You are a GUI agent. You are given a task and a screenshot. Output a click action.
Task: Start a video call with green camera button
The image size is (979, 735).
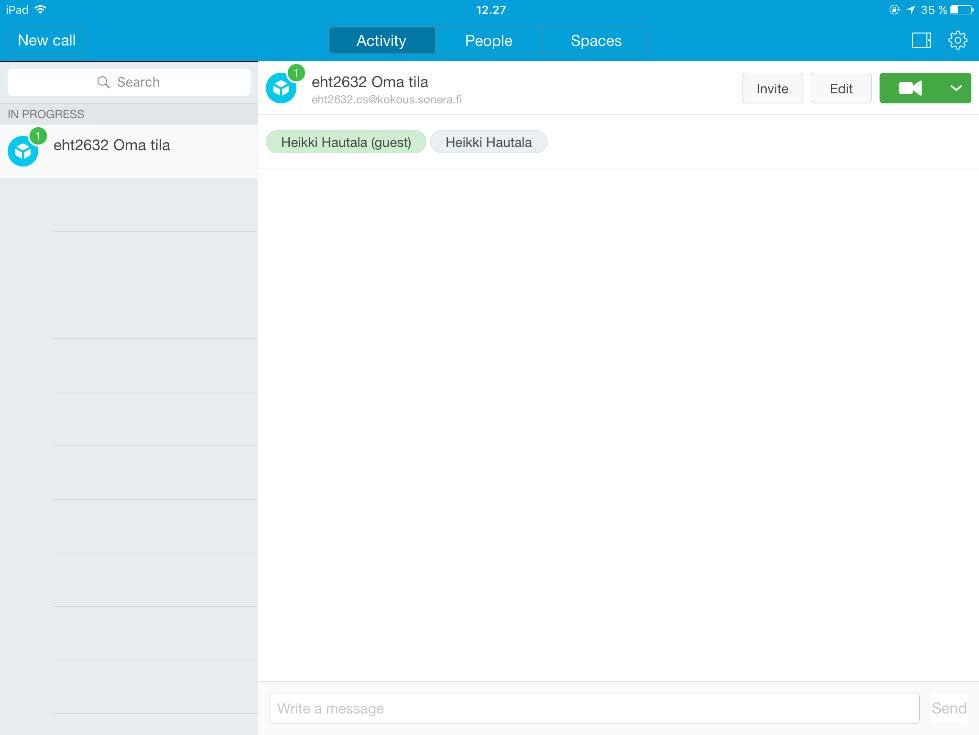point(910,88)
